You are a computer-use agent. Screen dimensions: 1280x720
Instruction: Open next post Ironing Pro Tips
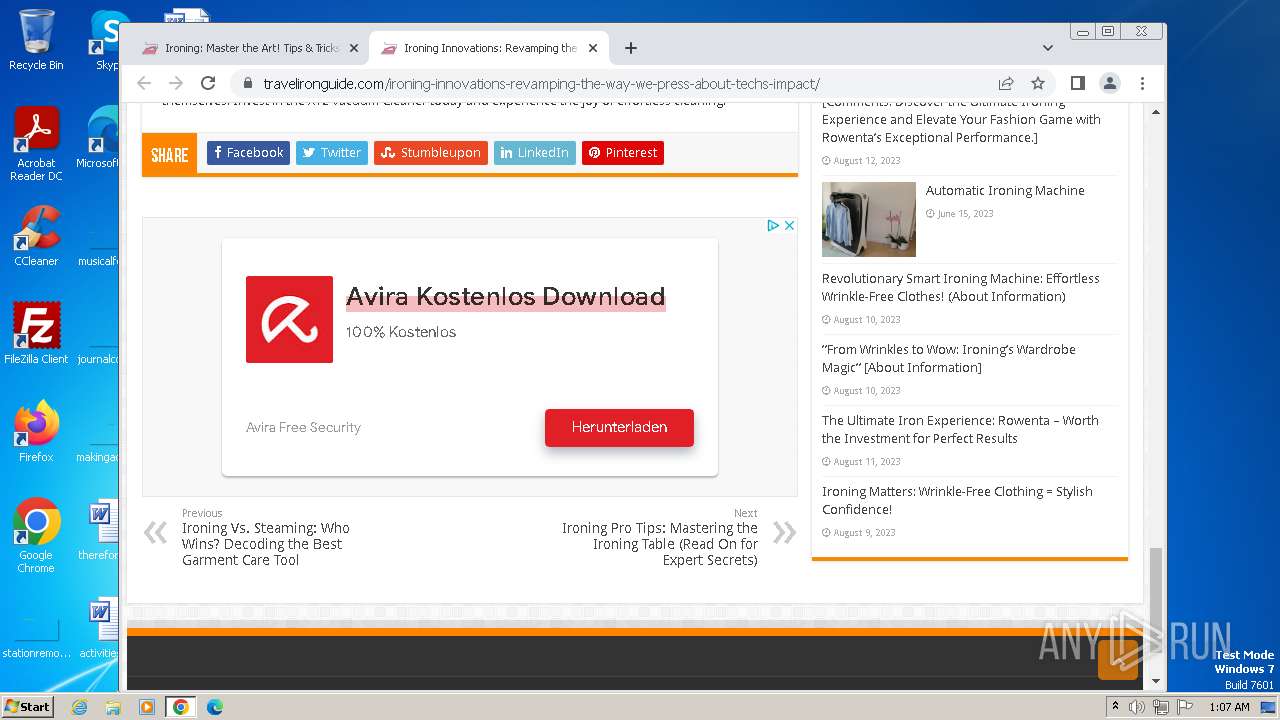659,544
